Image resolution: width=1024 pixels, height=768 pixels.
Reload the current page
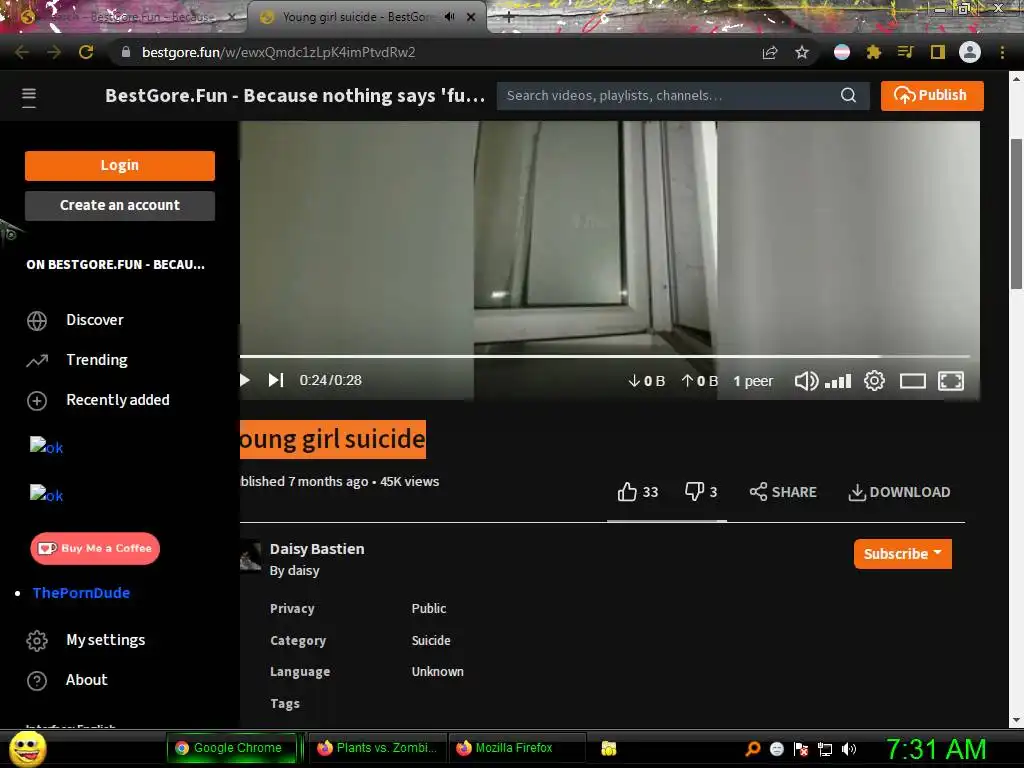point(86,52)
